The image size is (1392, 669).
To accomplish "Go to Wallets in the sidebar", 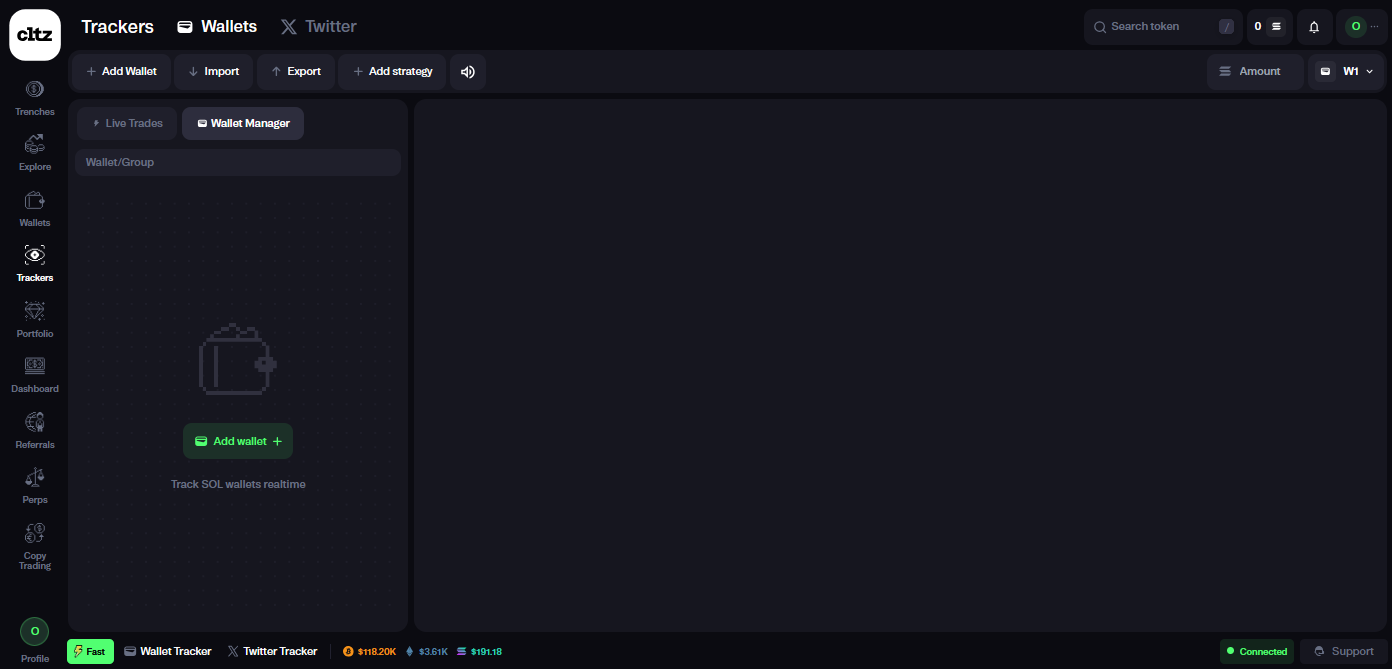I will click(35, 208).
